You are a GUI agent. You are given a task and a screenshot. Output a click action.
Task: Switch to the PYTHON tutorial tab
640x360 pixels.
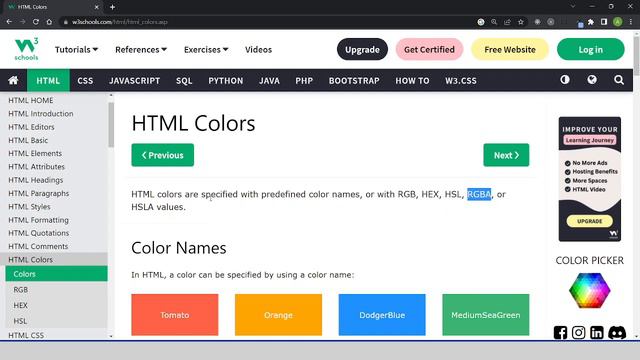click(x=226, y=80)
